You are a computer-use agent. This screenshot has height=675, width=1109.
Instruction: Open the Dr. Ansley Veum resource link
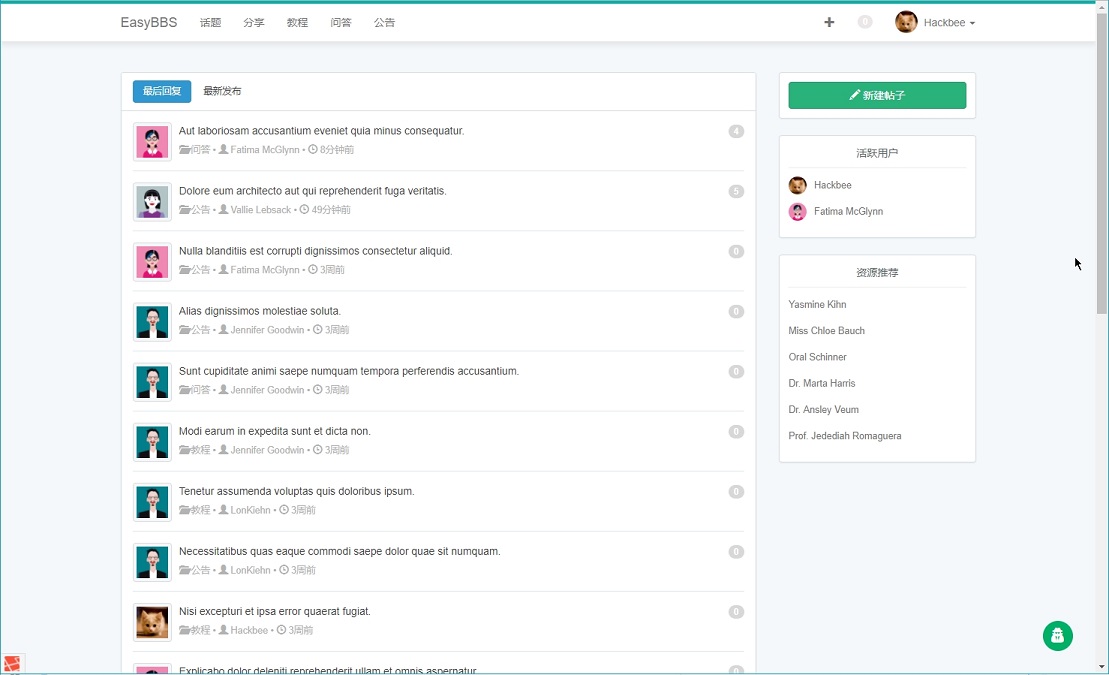pyautogui.click(x=823, y=409)
